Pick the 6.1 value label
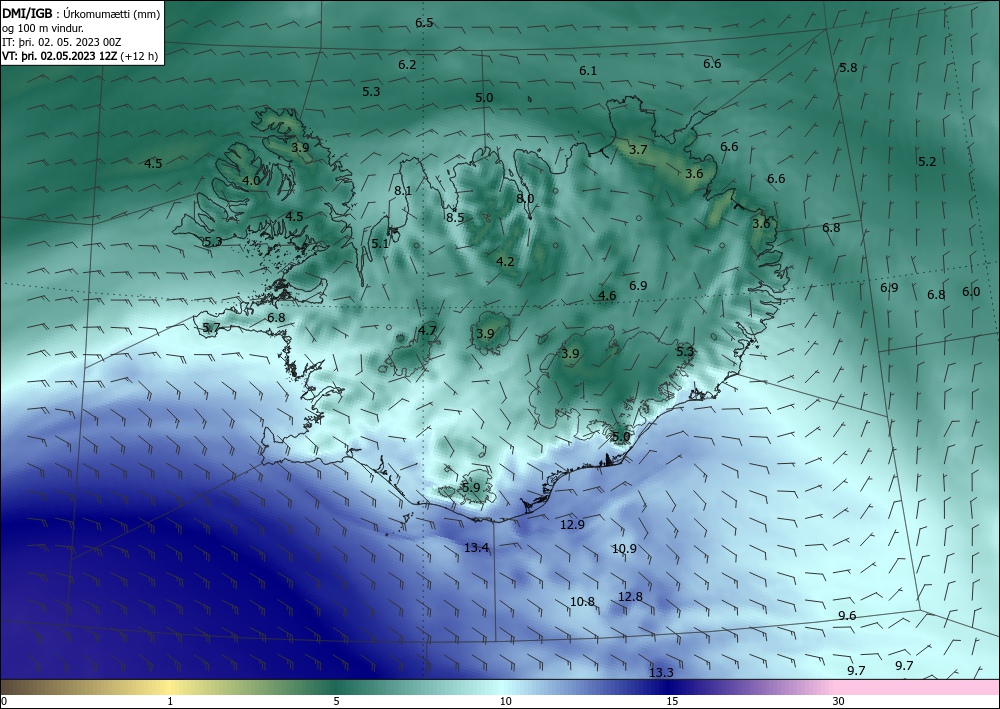This screenshot has width=1000, height=709. coord(588,71)
